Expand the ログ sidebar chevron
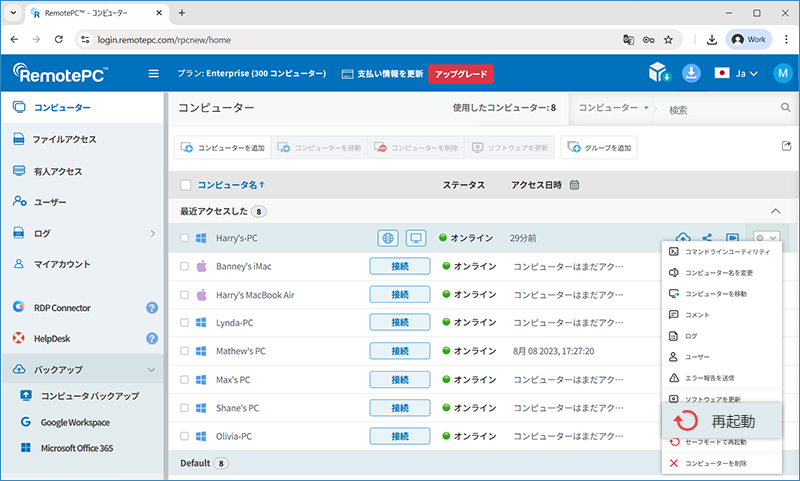 [x=153, y=233]
